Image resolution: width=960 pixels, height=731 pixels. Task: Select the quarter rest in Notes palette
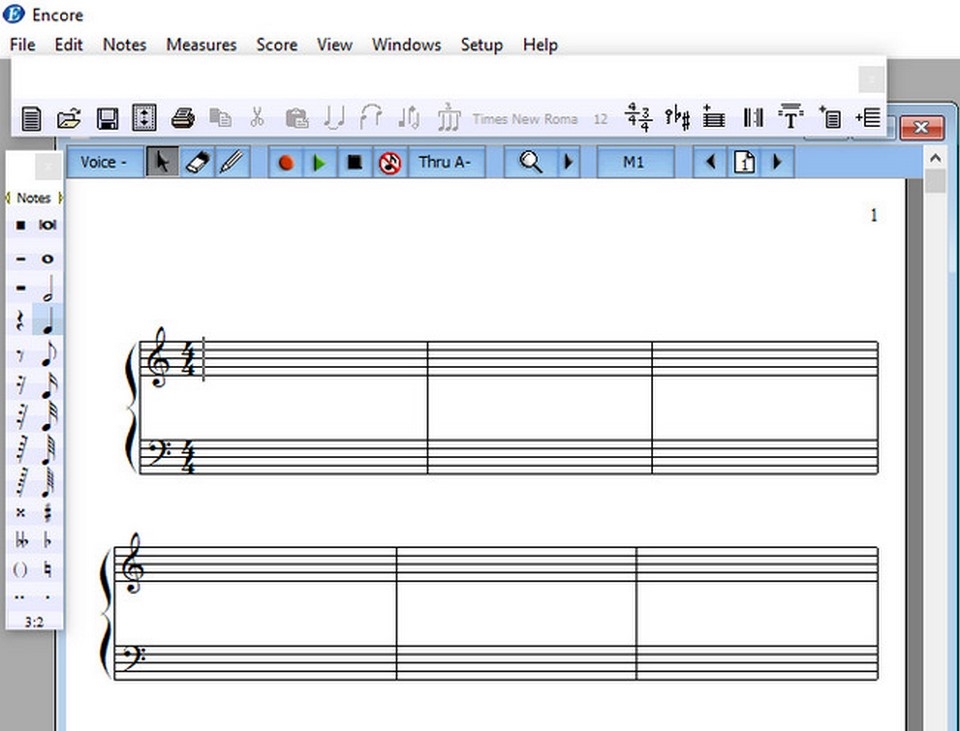[20, 320]
